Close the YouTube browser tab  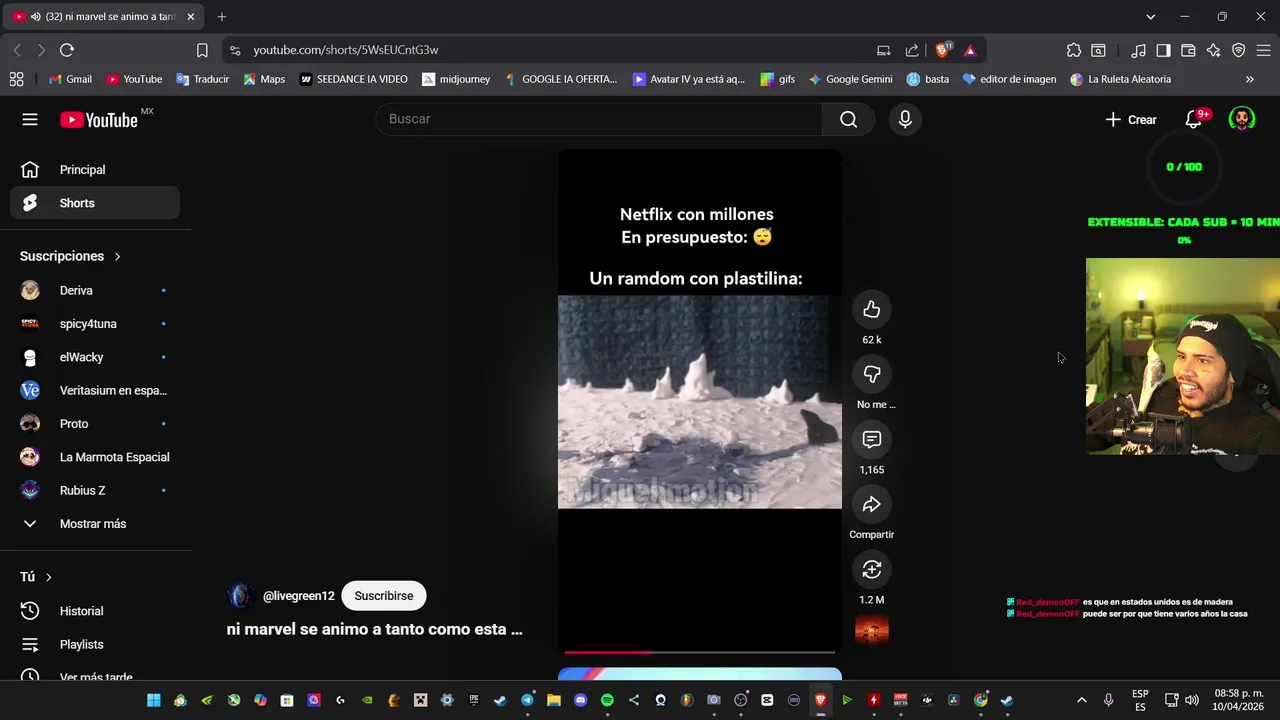click(191, 17)
